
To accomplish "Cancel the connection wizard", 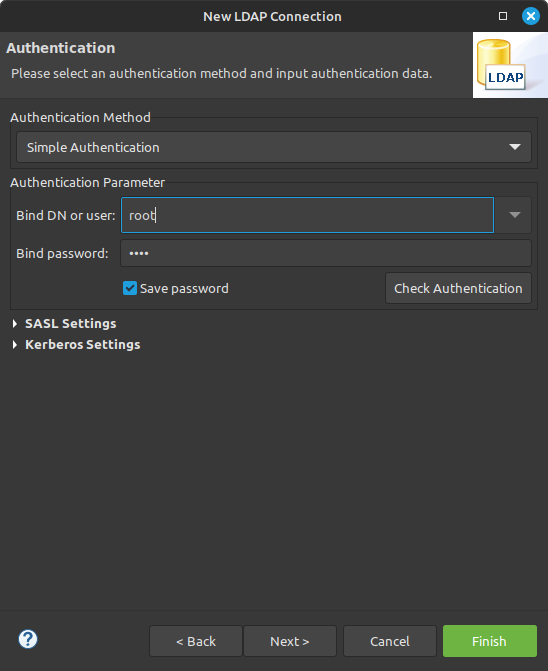I will coord(390,641).
